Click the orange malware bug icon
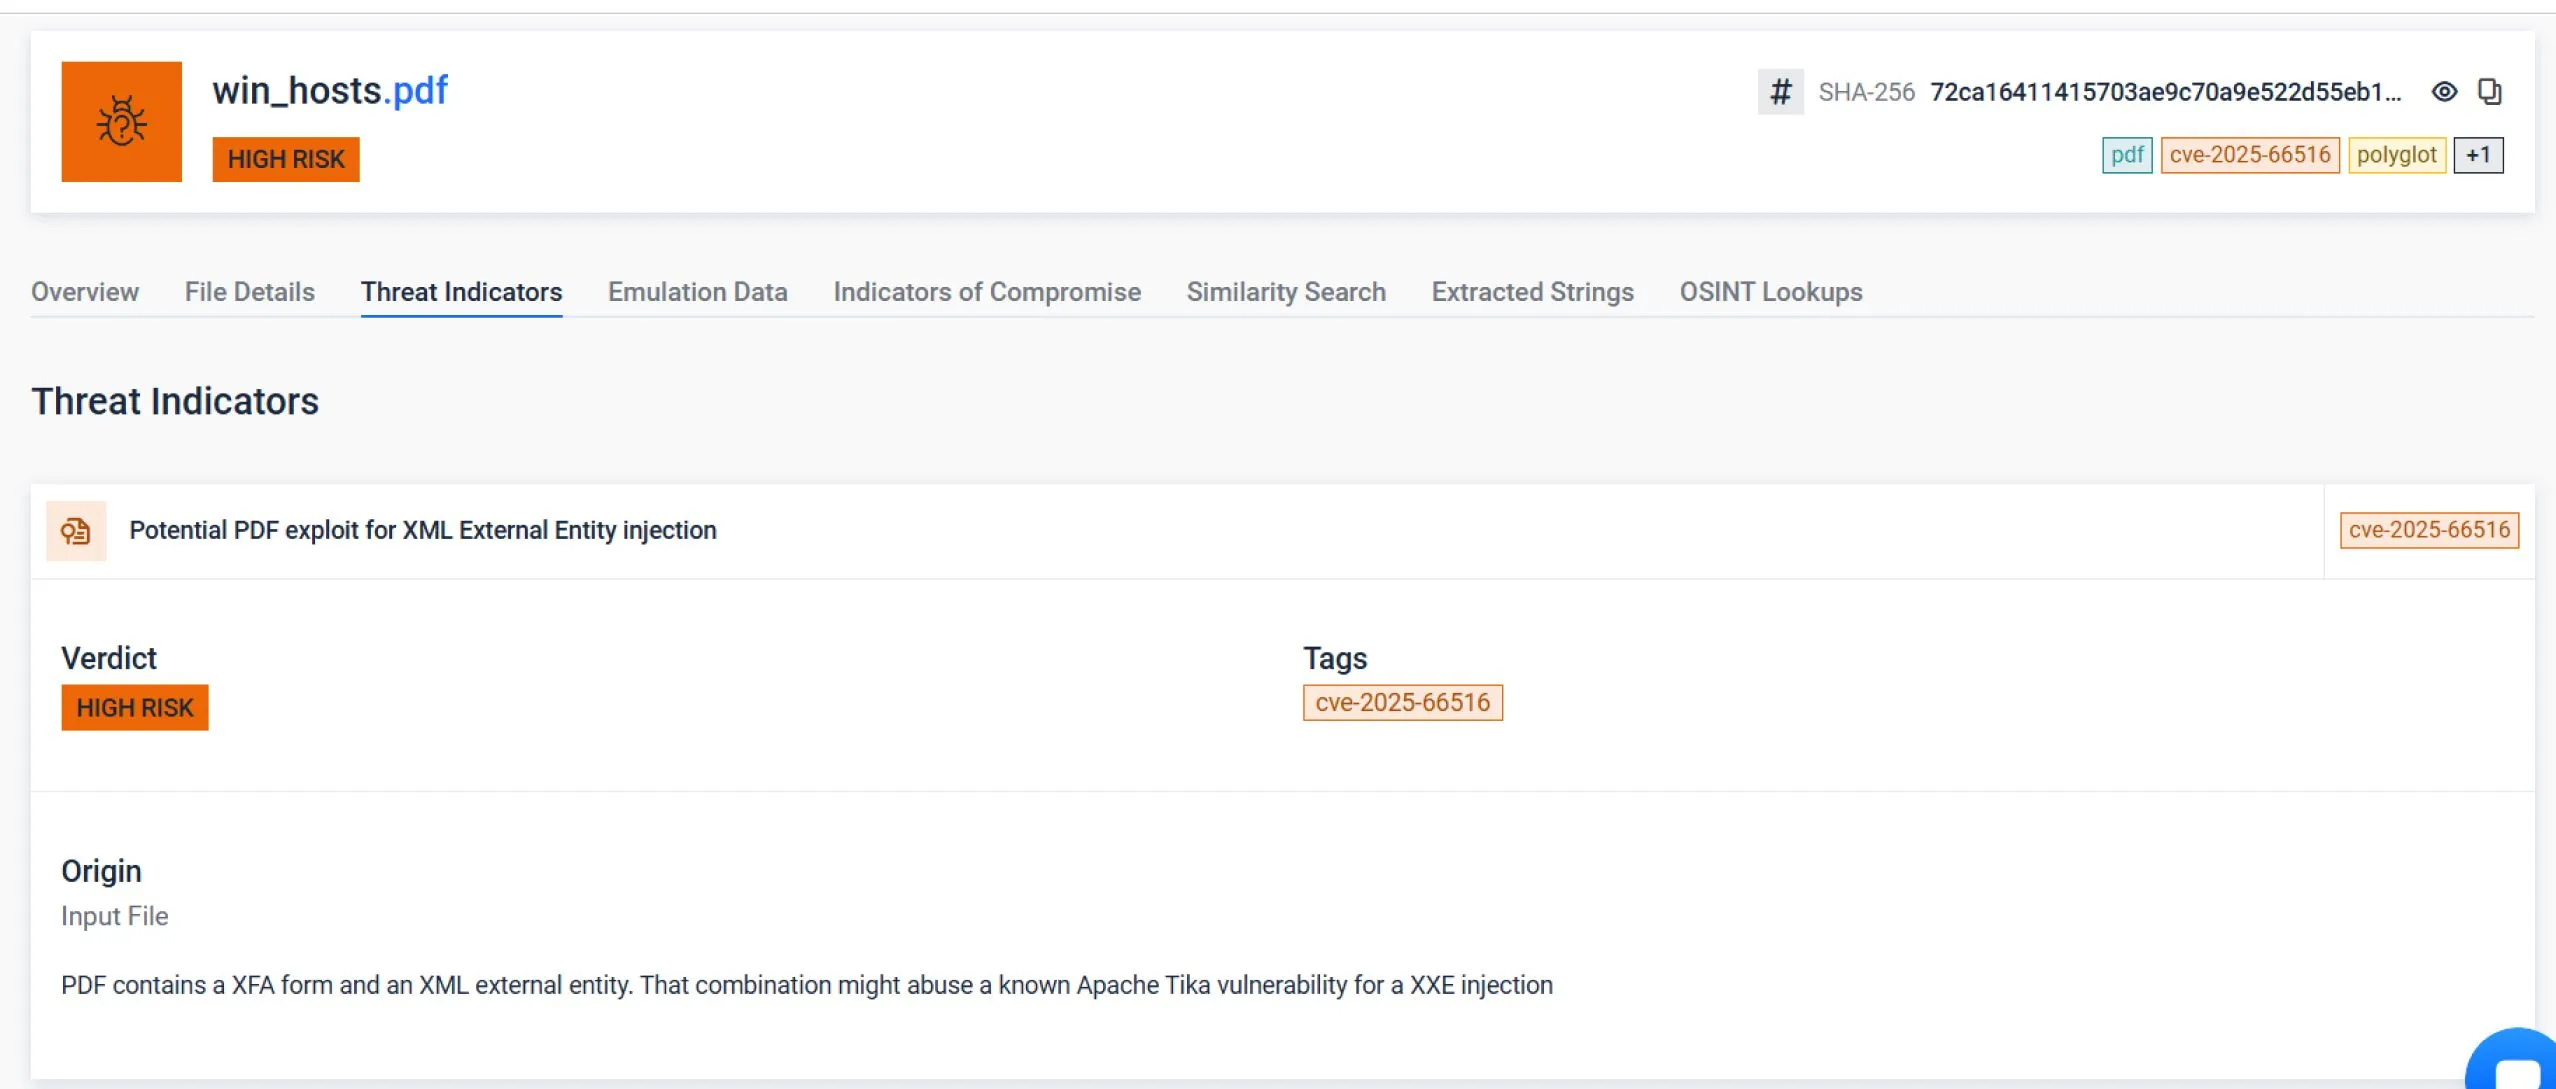This screenshot has width=2556, height=1089. tap(121, 121)
